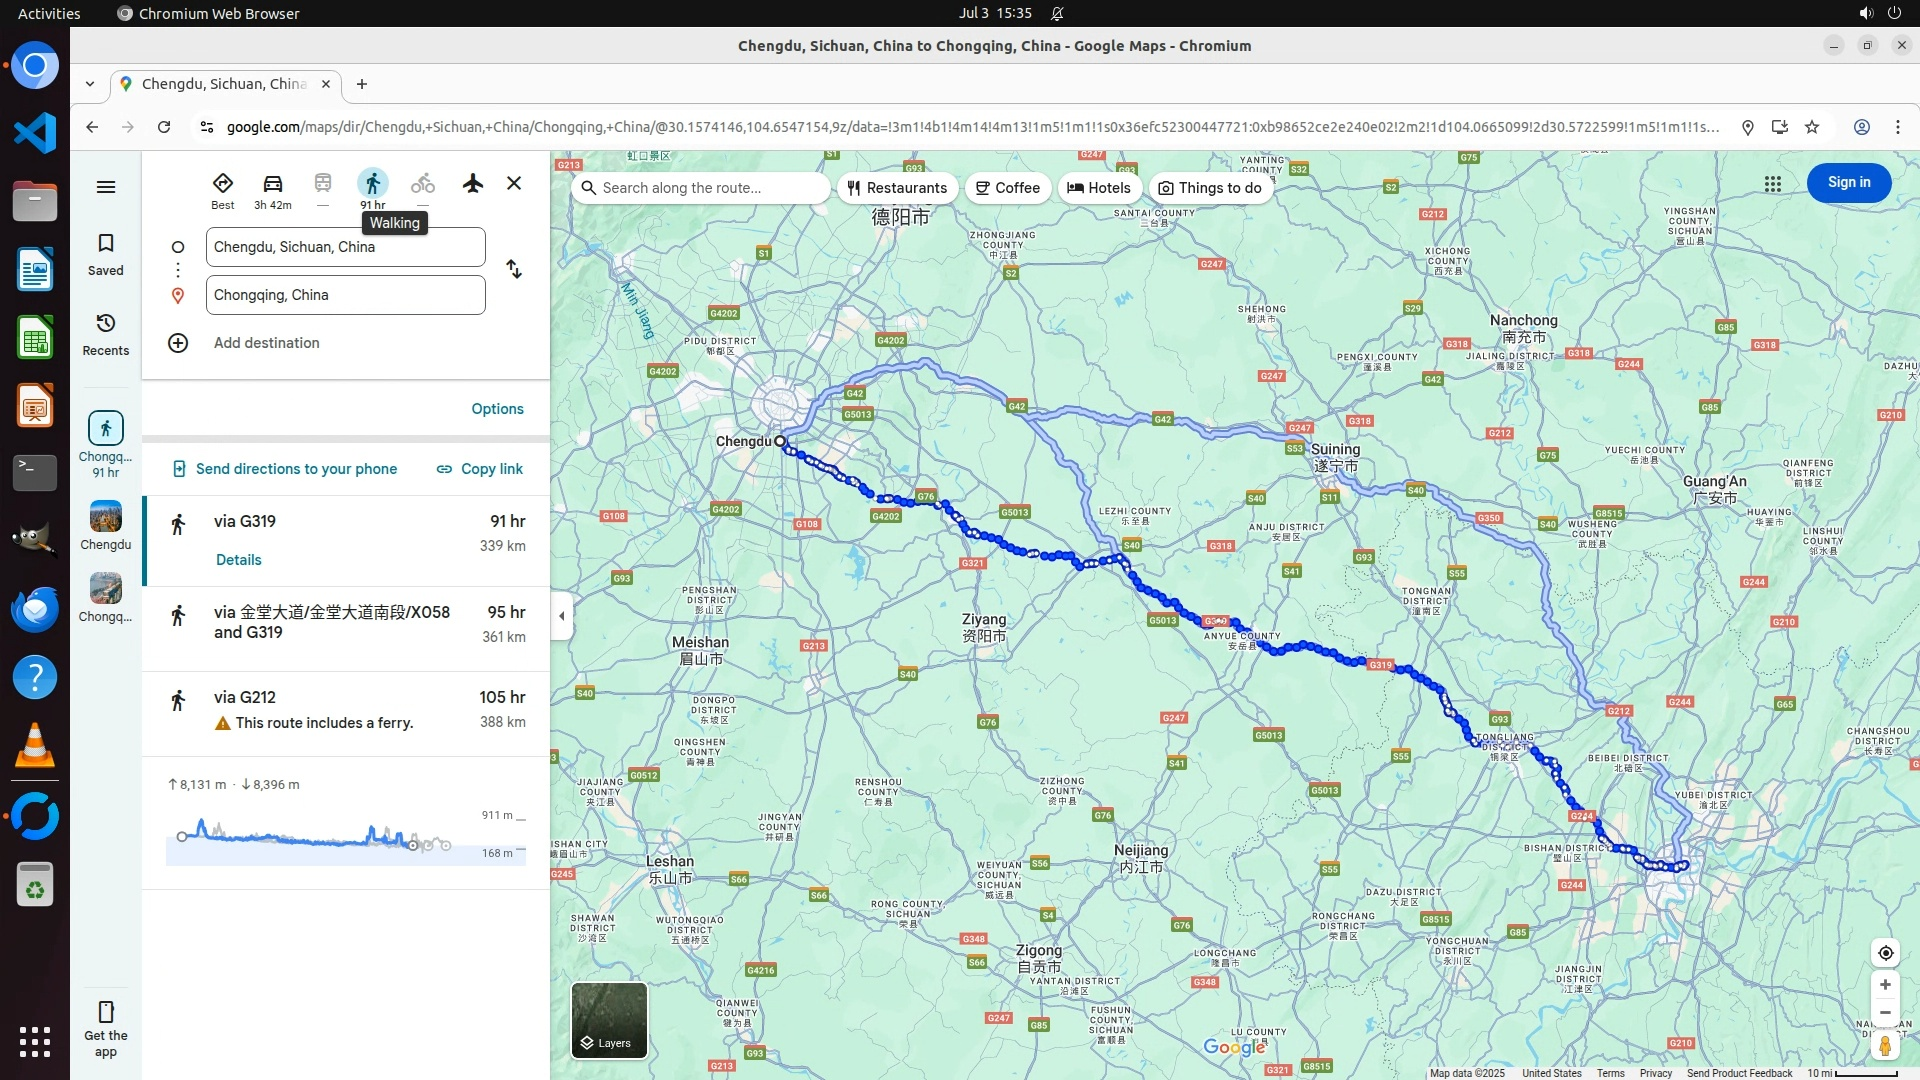Zoom in on the map
Viewport: 1920px width, 1080px height.
[1885, 985]
